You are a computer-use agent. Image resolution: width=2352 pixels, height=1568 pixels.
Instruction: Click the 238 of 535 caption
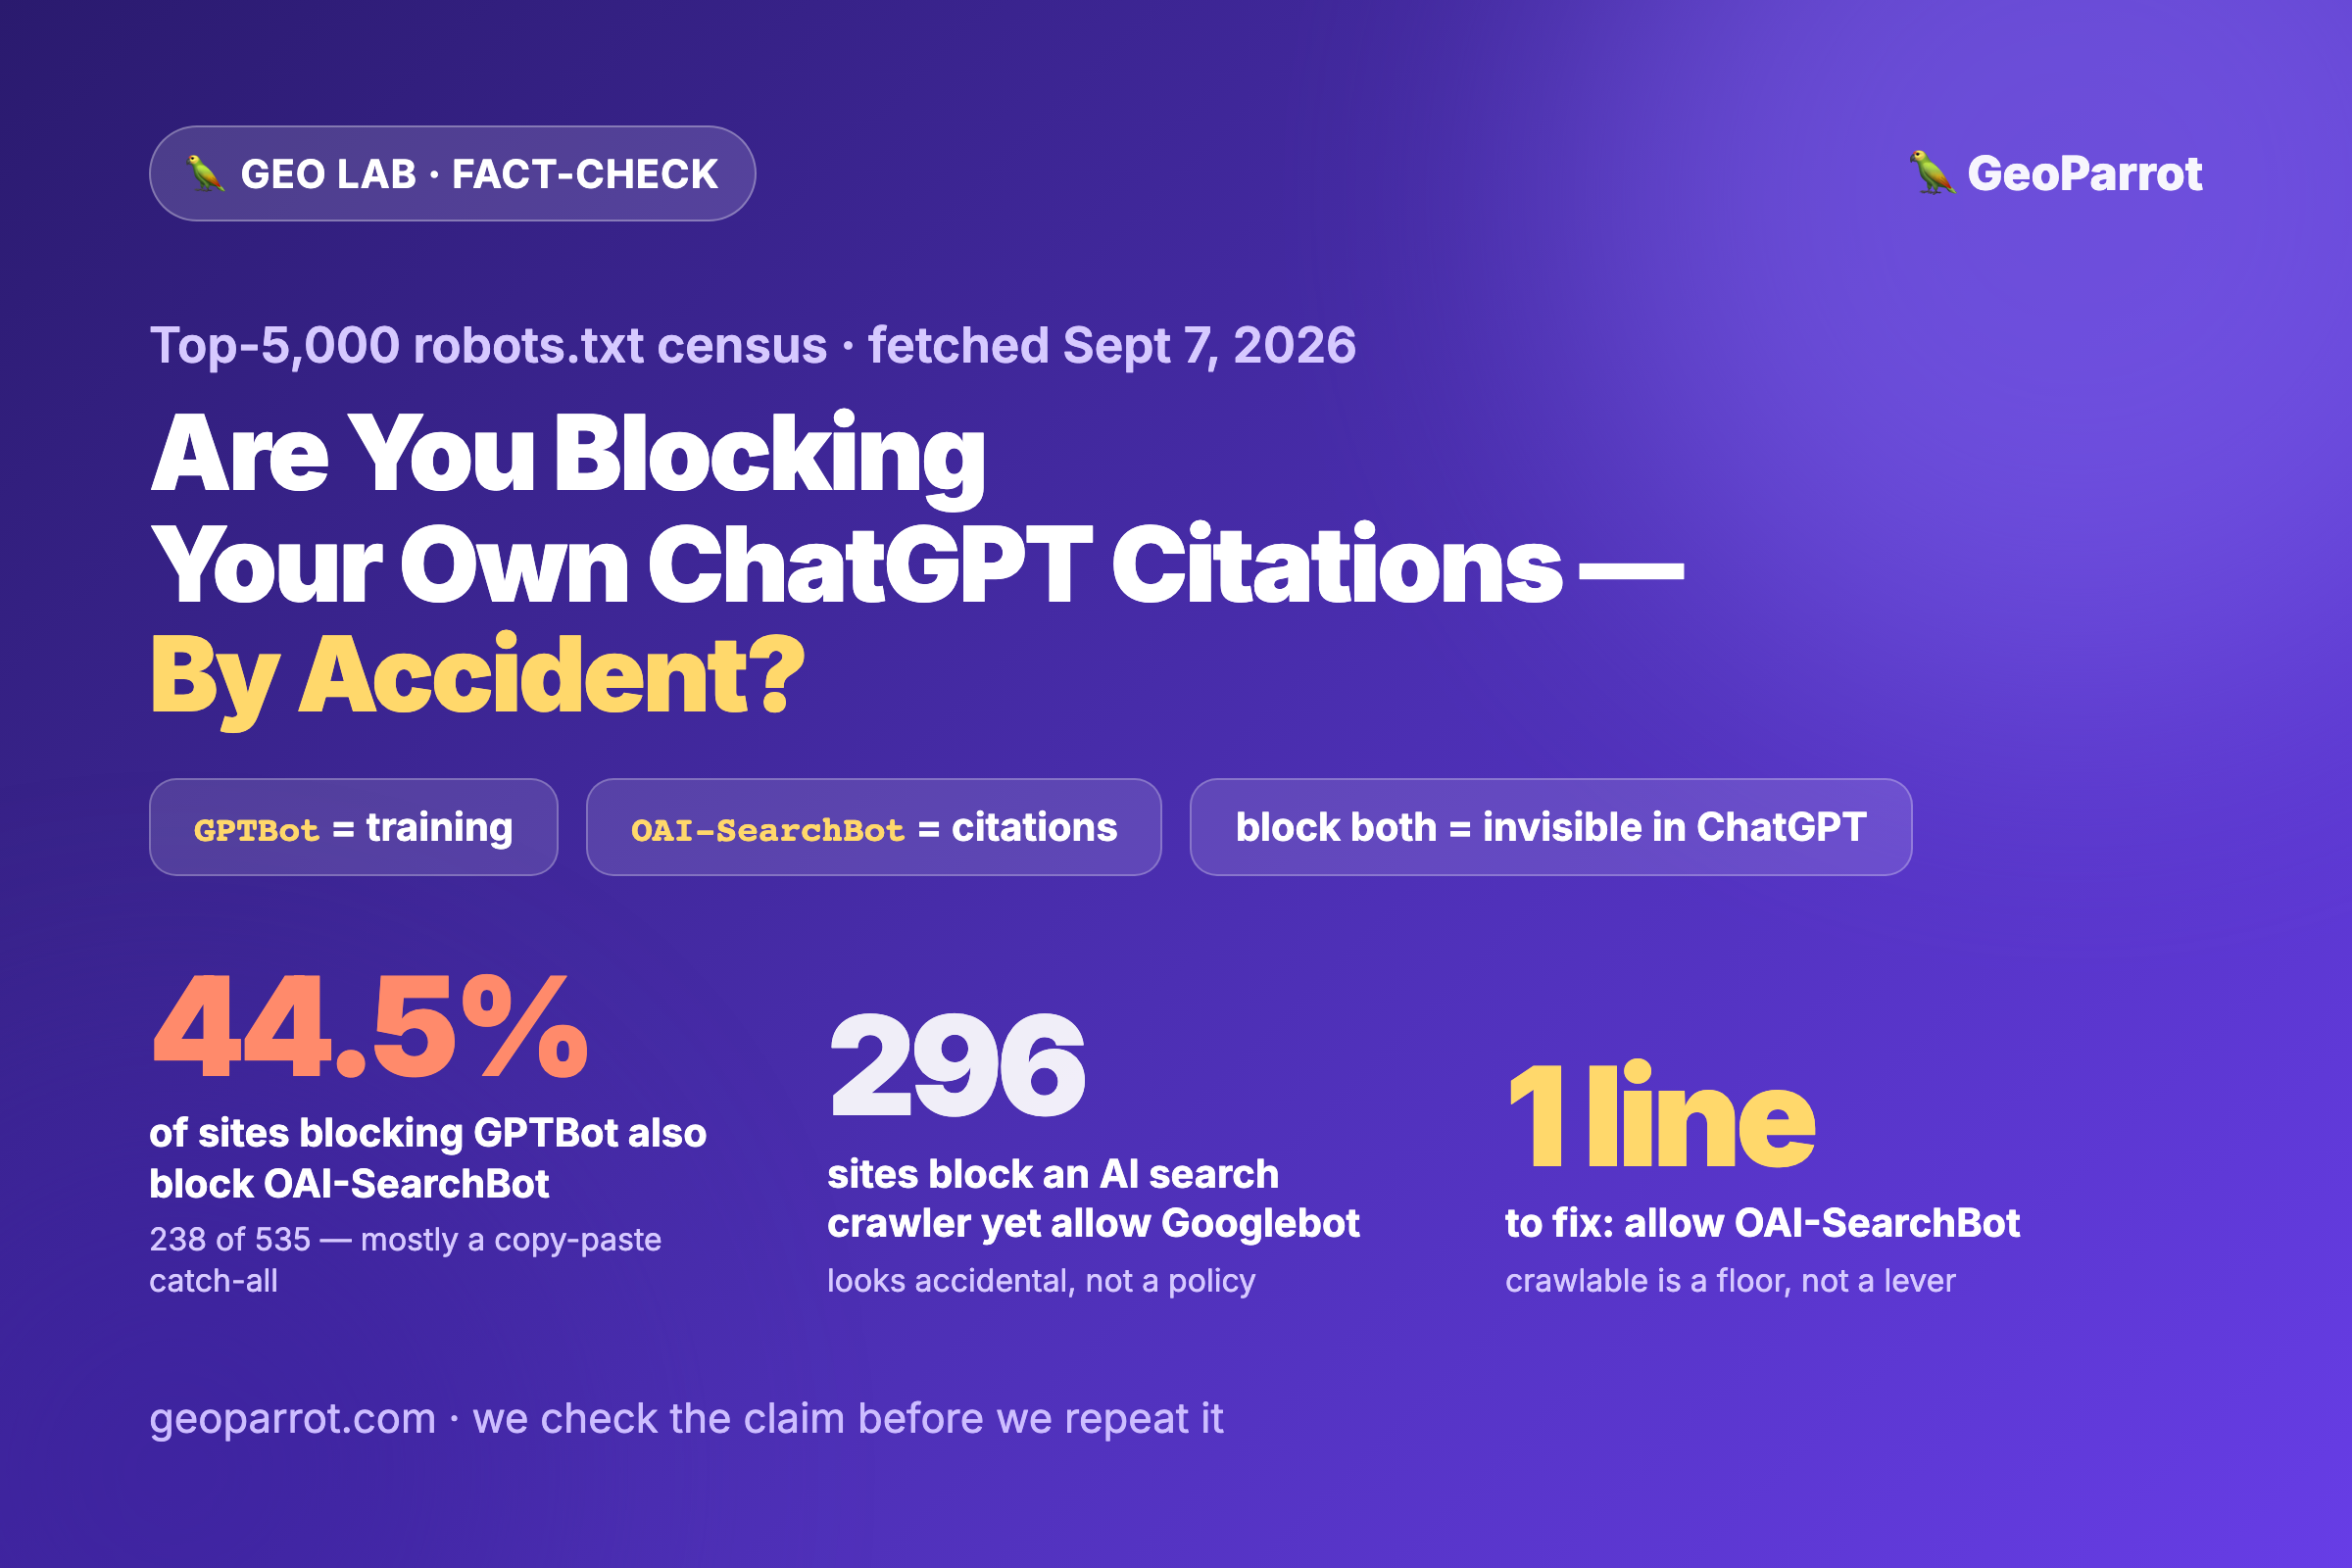405,1260
